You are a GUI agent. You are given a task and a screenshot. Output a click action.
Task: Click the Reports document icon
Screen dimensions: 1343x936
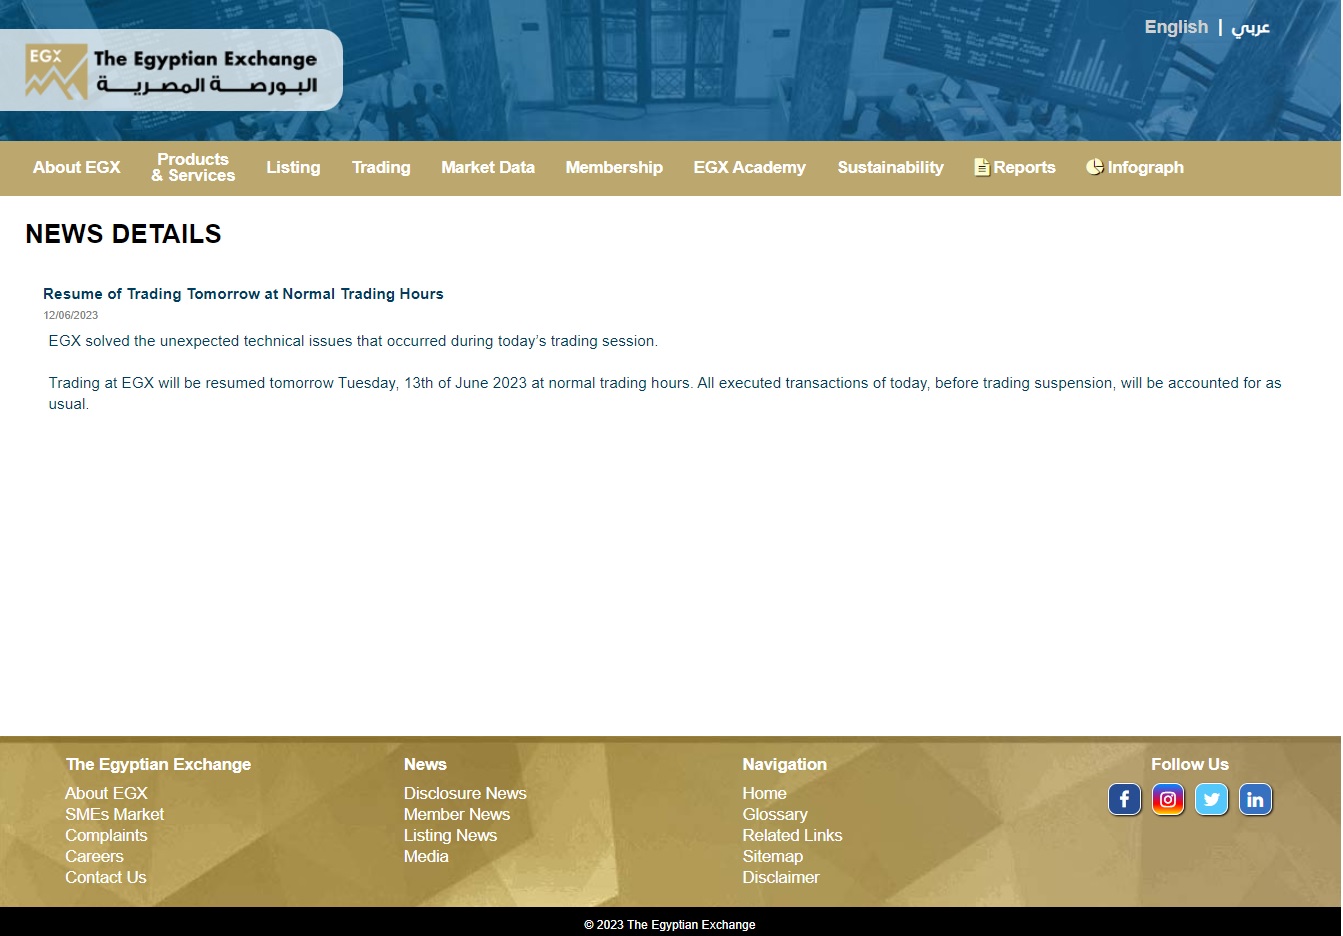[982, 167]
